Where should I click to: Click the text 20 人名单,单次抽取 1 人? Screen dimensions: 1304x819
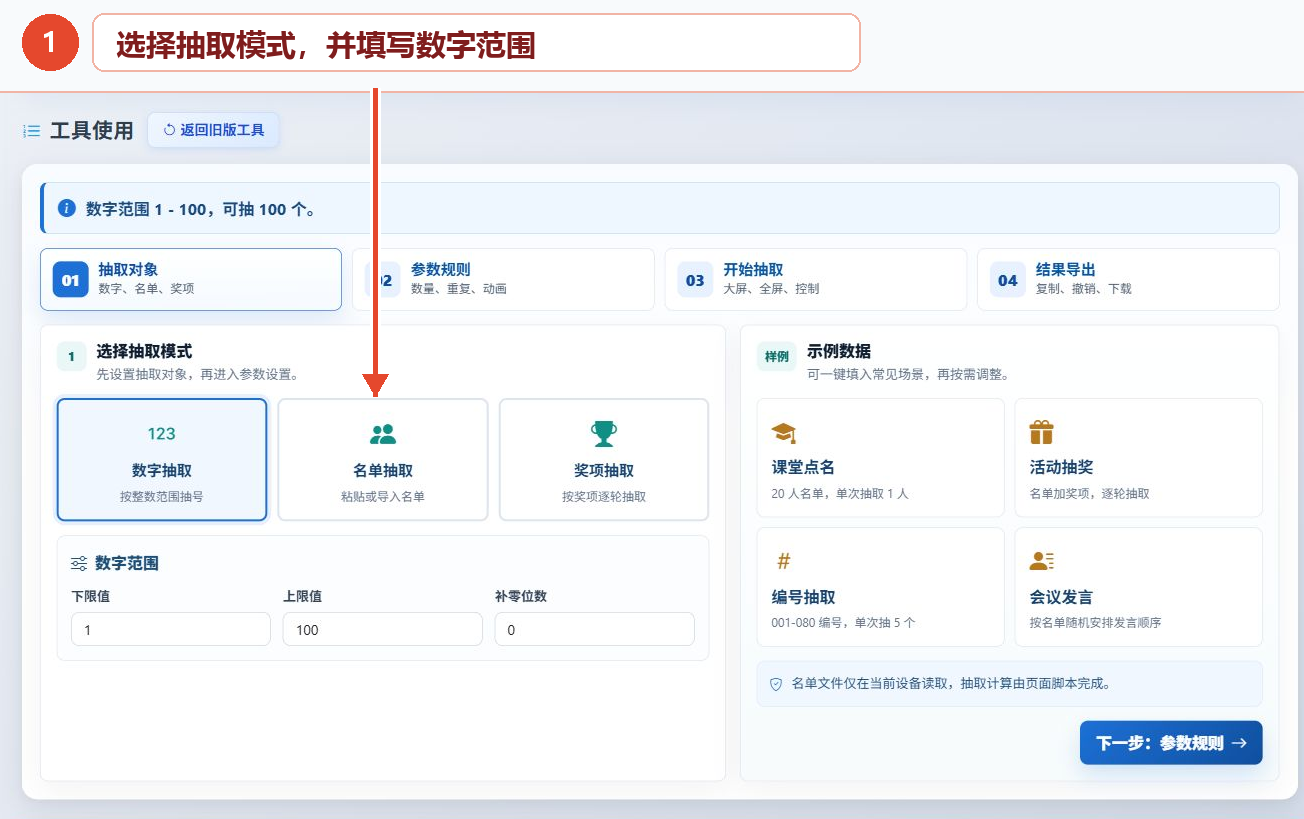pyautogui.click(x=840, y=494)
